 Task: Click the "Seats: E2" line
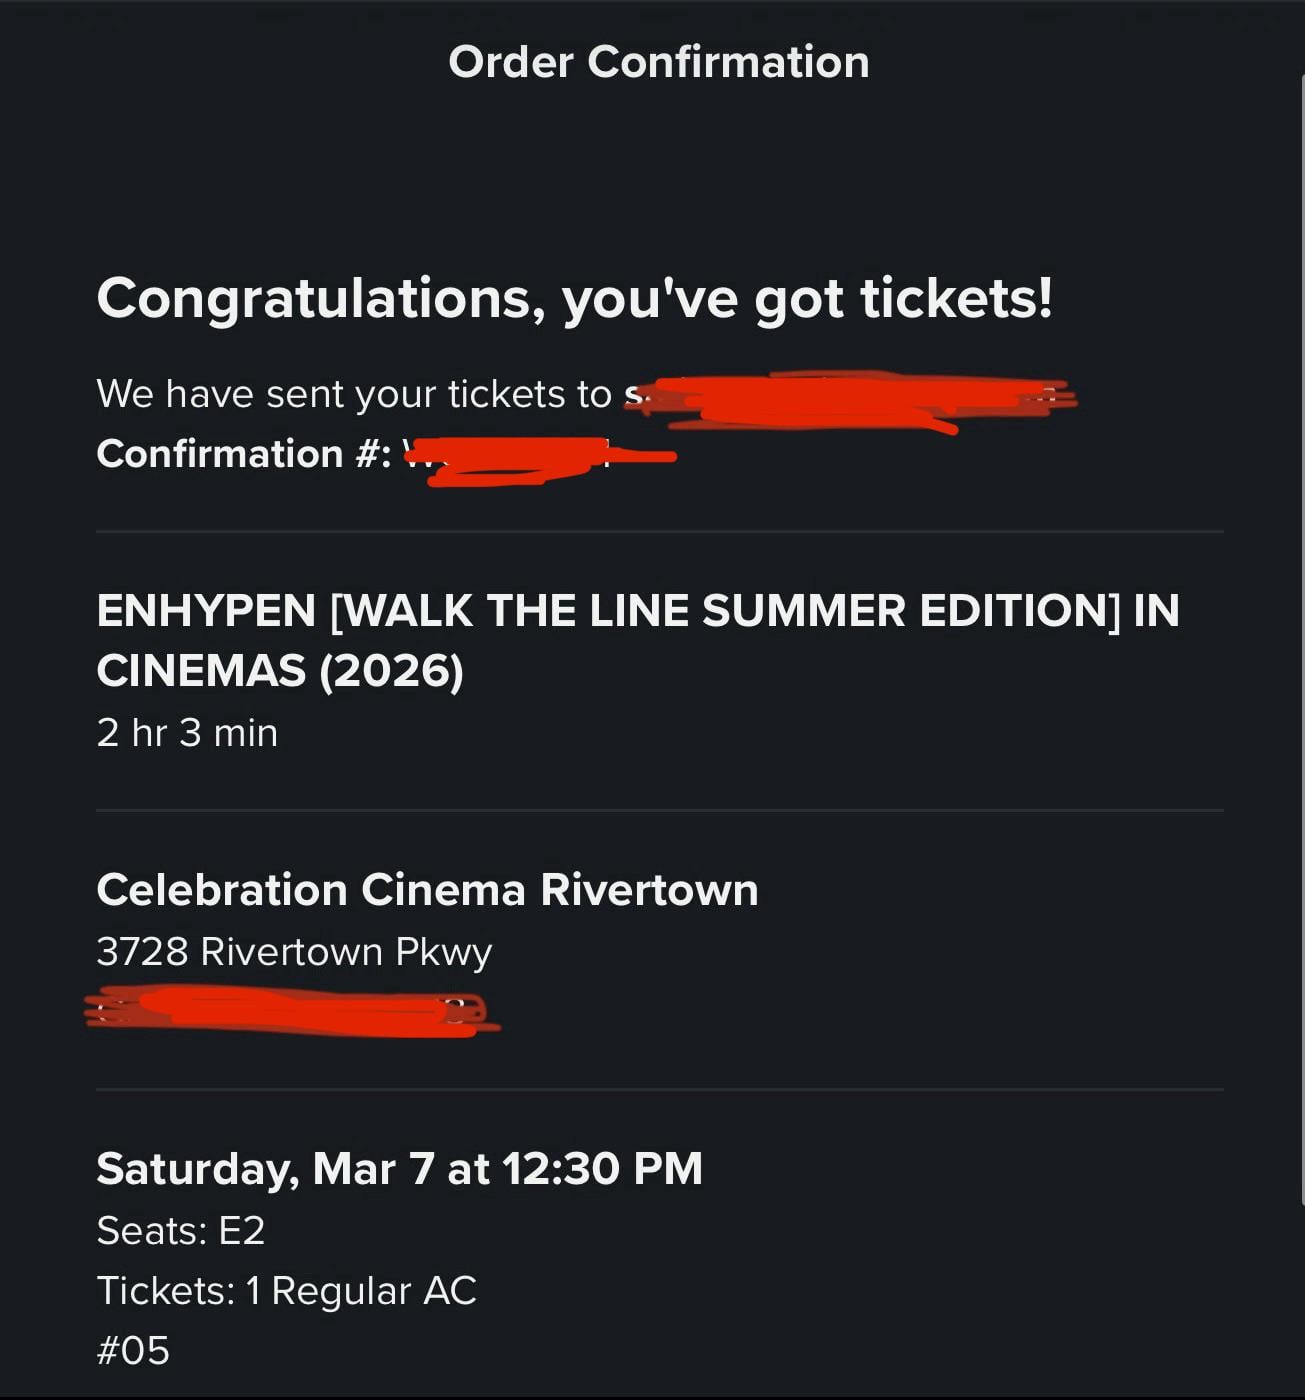(x=181, y=1231)
